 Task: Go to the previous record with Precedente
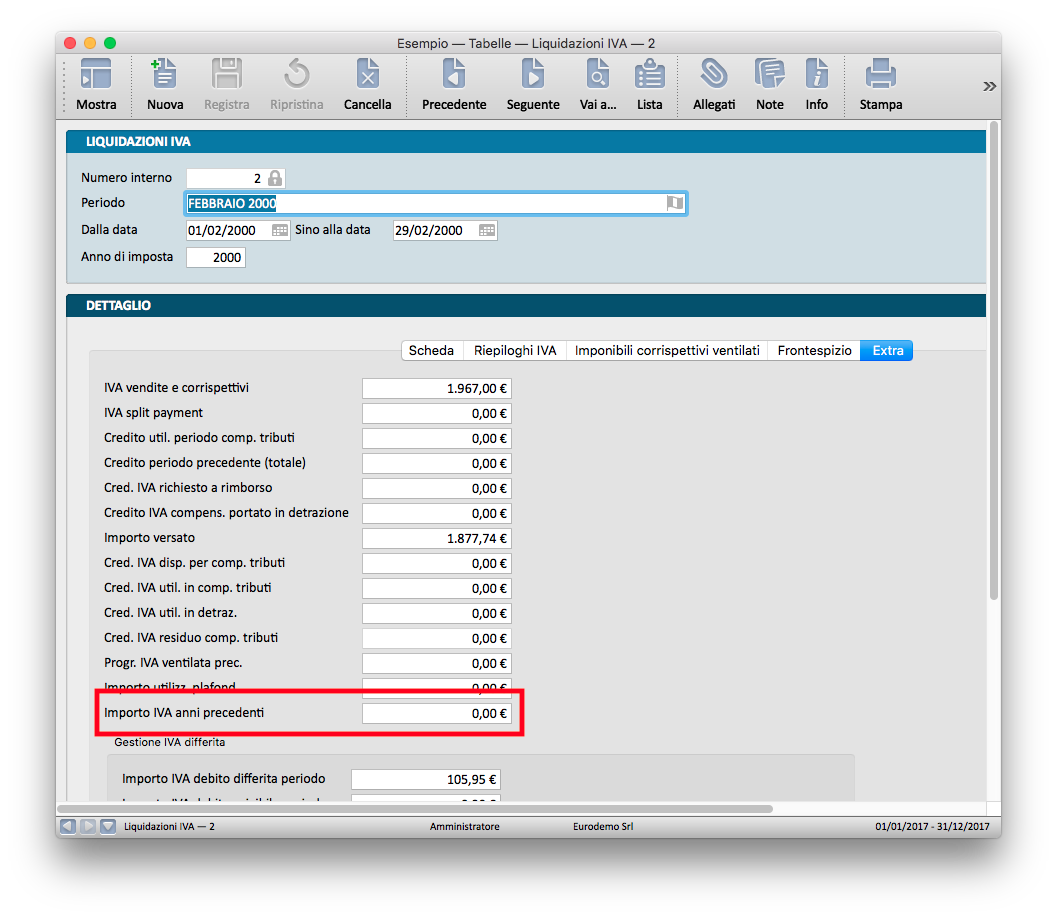point(454,76)
